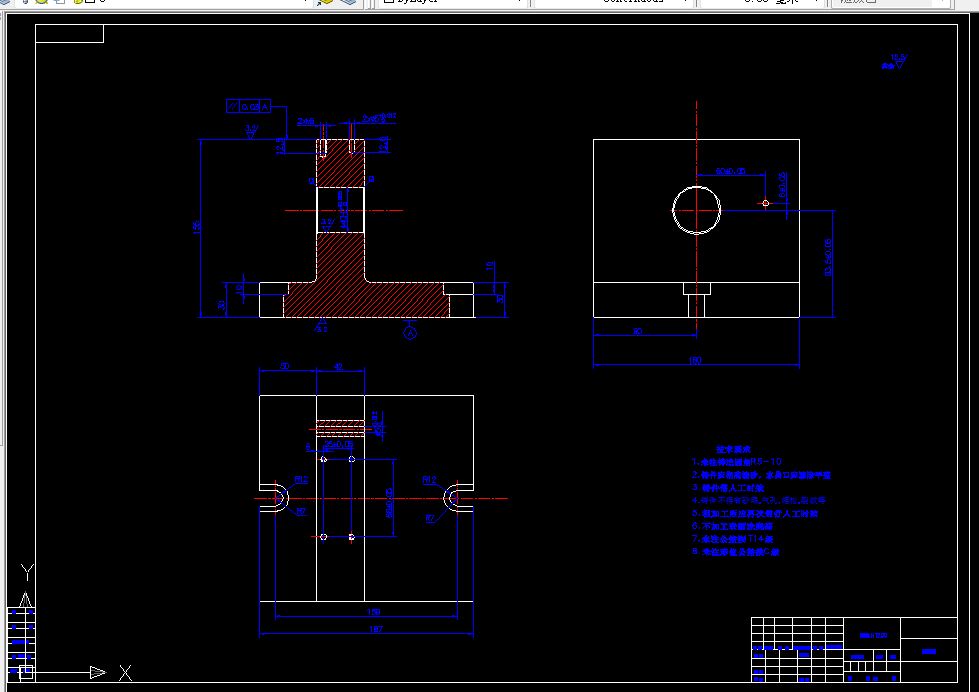Select the dimension 6 near top holes
This screenshot has height=692, width=979.
(308, 447)
